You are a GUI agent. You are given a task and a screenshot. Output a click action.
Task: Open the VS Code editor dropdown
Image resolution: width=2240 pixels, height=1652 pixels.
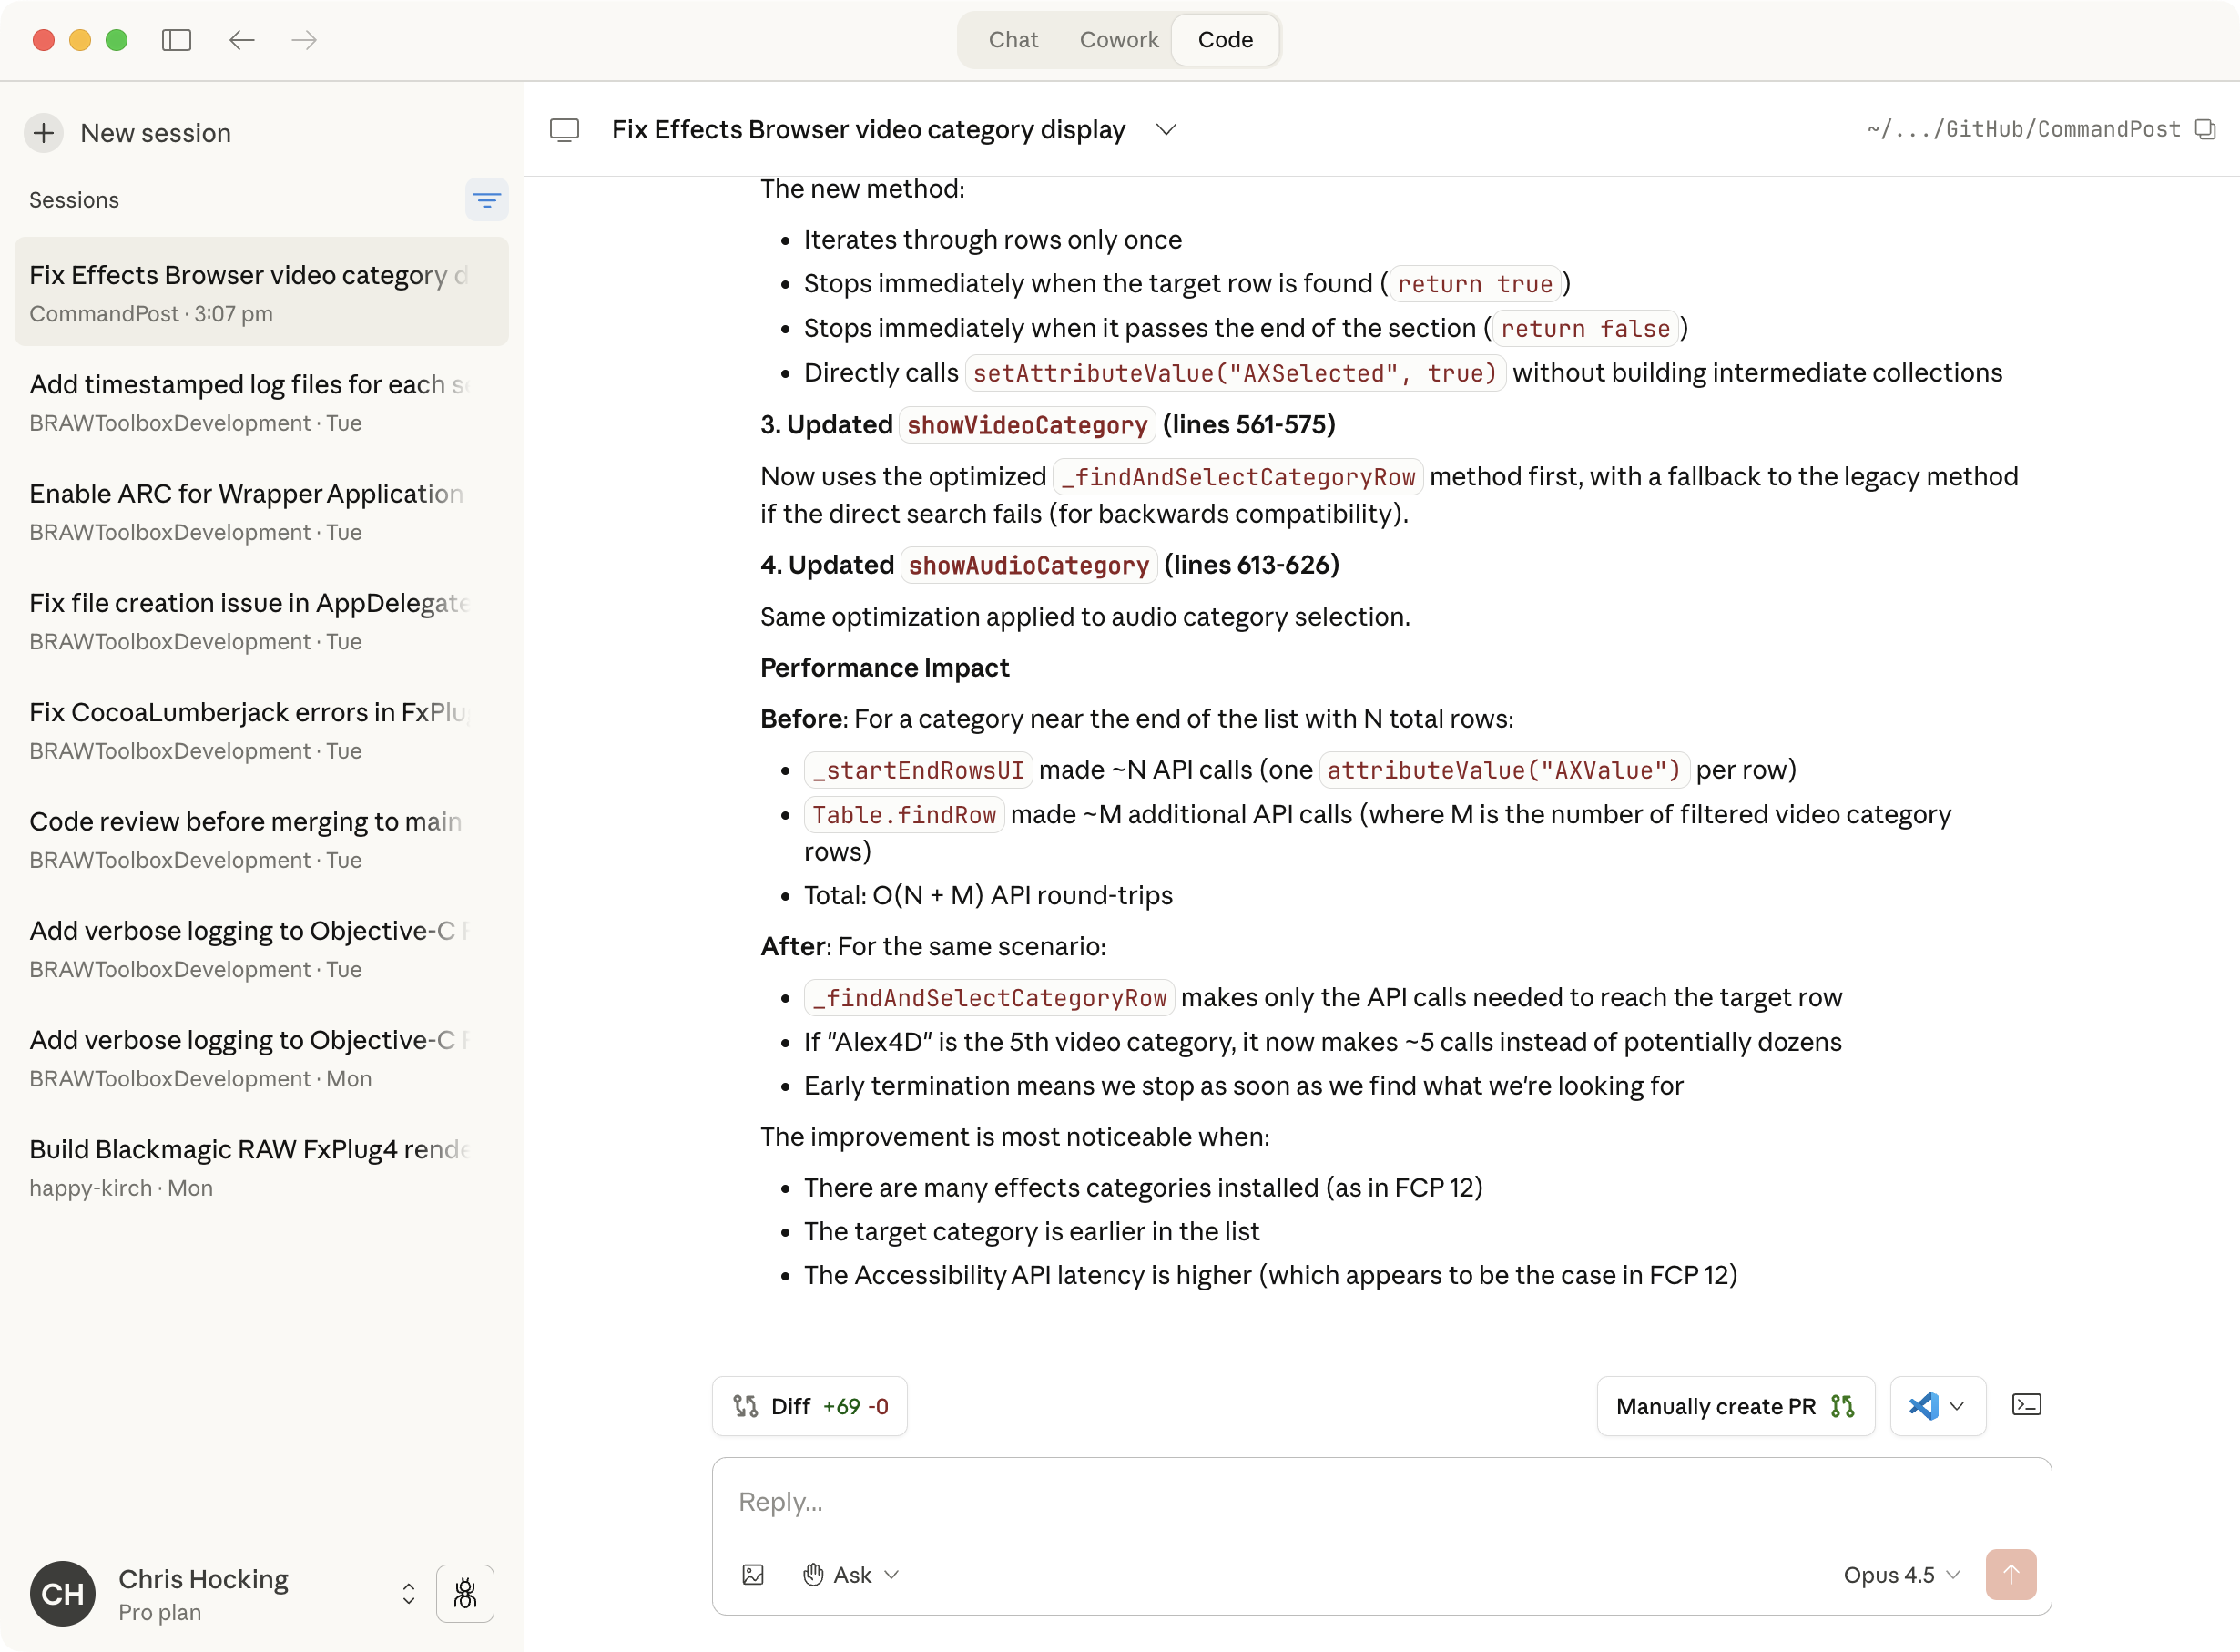coord(1937,1406)
